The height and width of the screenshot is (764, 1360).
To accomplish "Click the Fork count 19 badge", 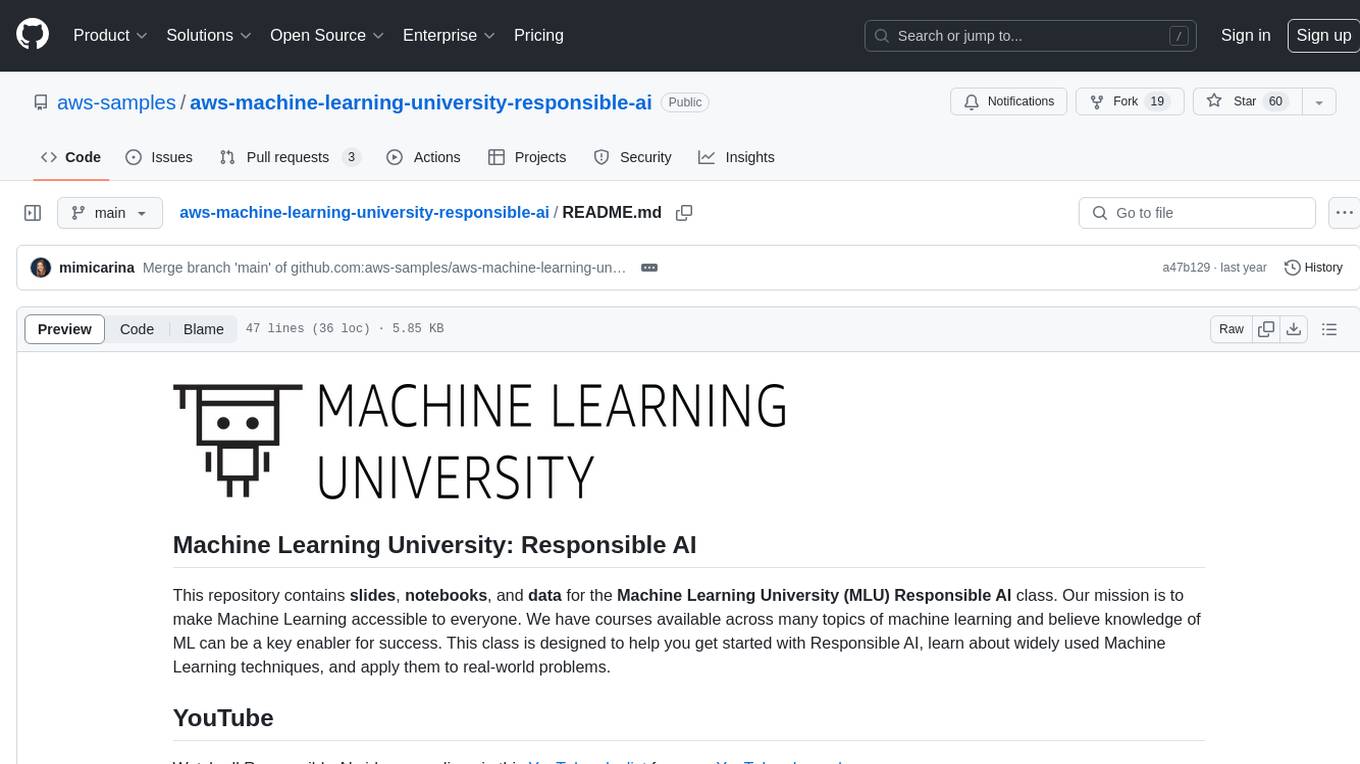I will 1157,102.
